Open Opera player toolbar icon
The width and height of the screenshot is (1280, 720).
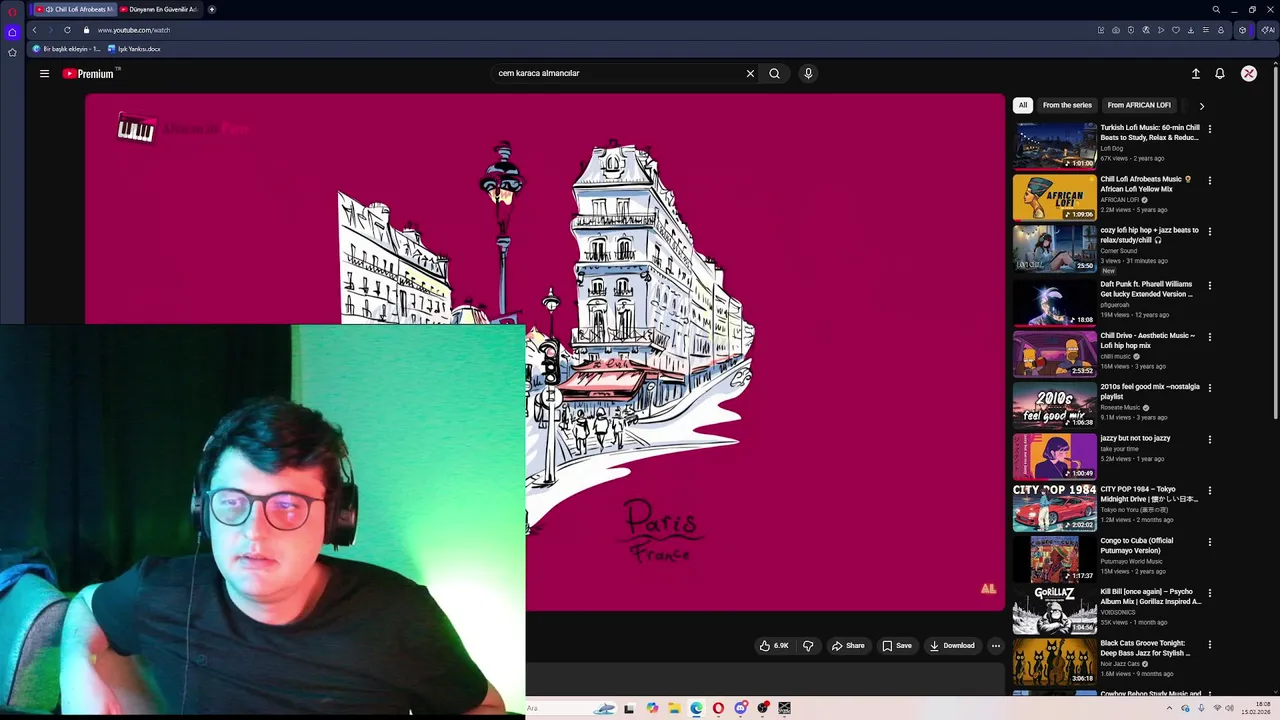[x=1161, y=30]
